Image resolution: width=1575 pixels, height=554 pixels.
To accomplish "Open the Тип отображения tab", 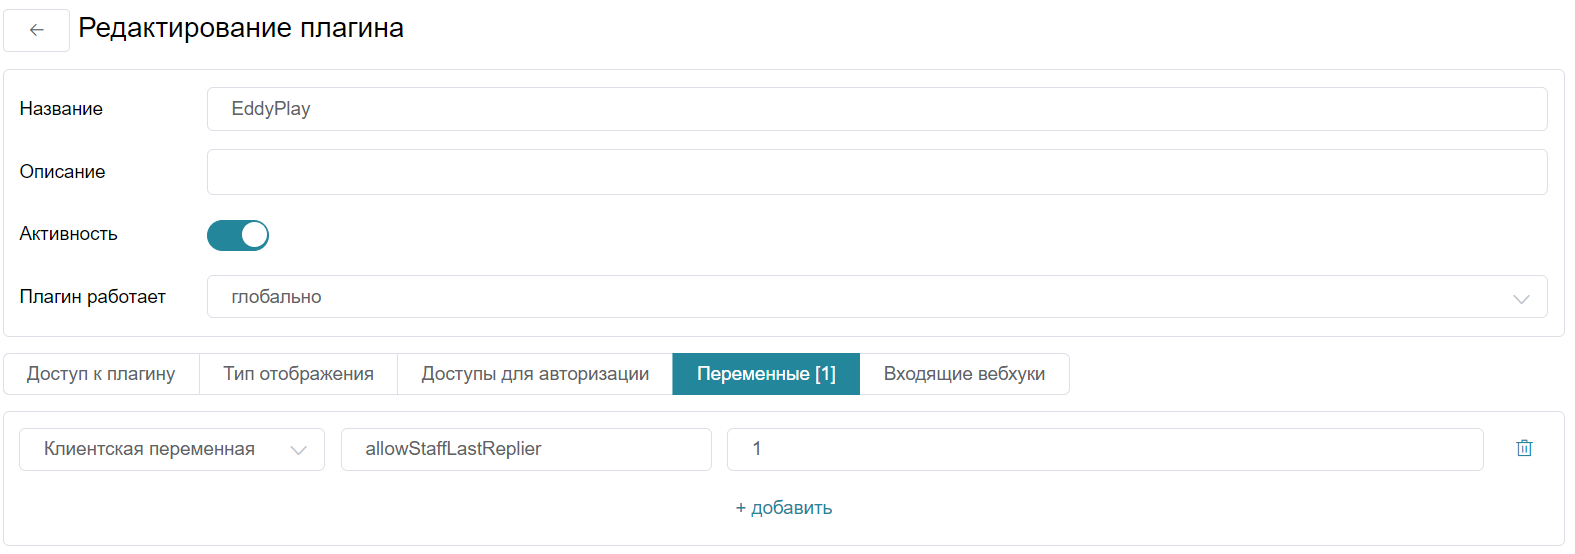I will (x=299, y=374).
